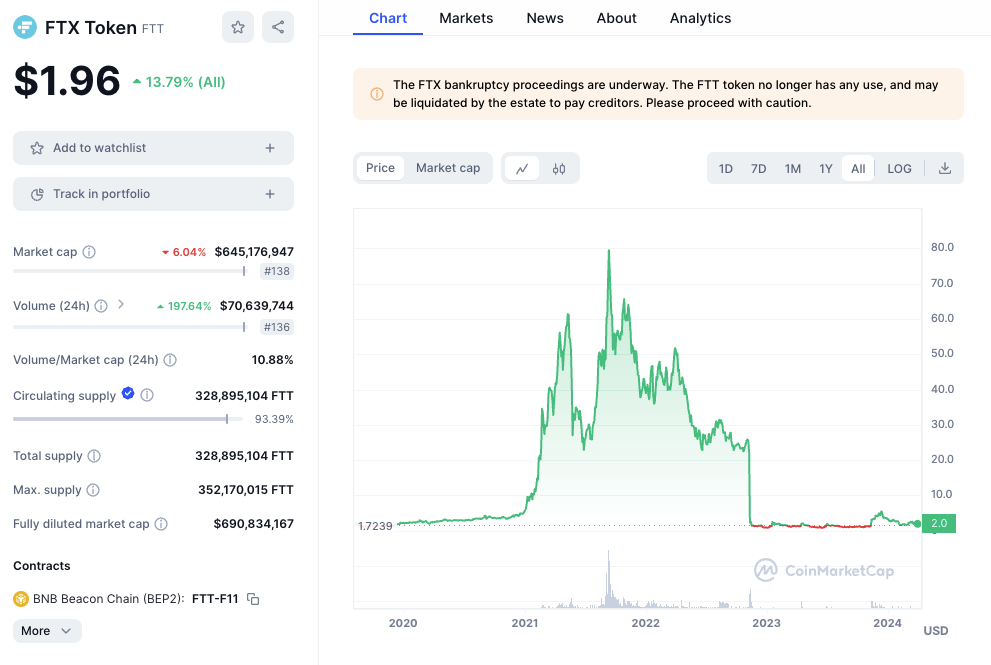The image size is (991, 665).
Task: Click the $70,639,744 volume value
Action: [x=257, y=306]
